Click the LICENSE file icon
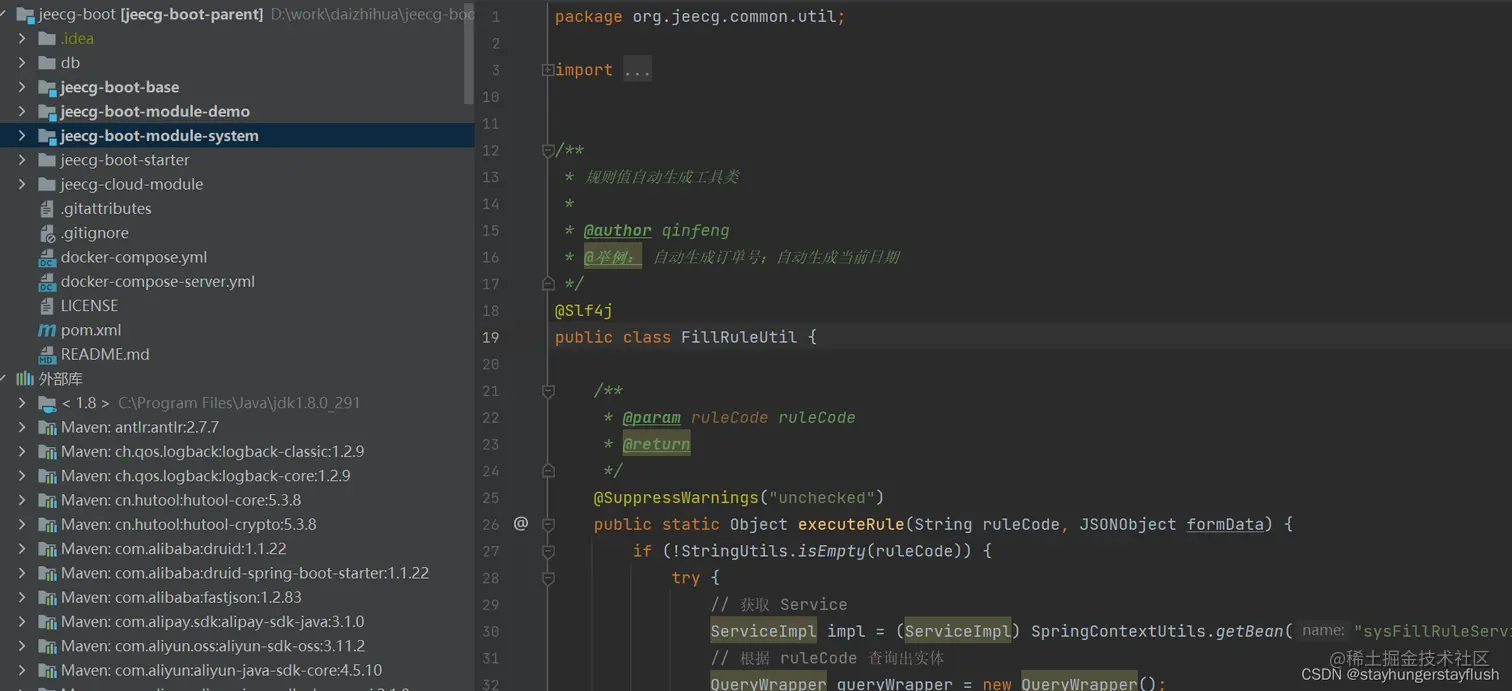The width and height of the screenshot is (1512, 691). pos(47,306)
